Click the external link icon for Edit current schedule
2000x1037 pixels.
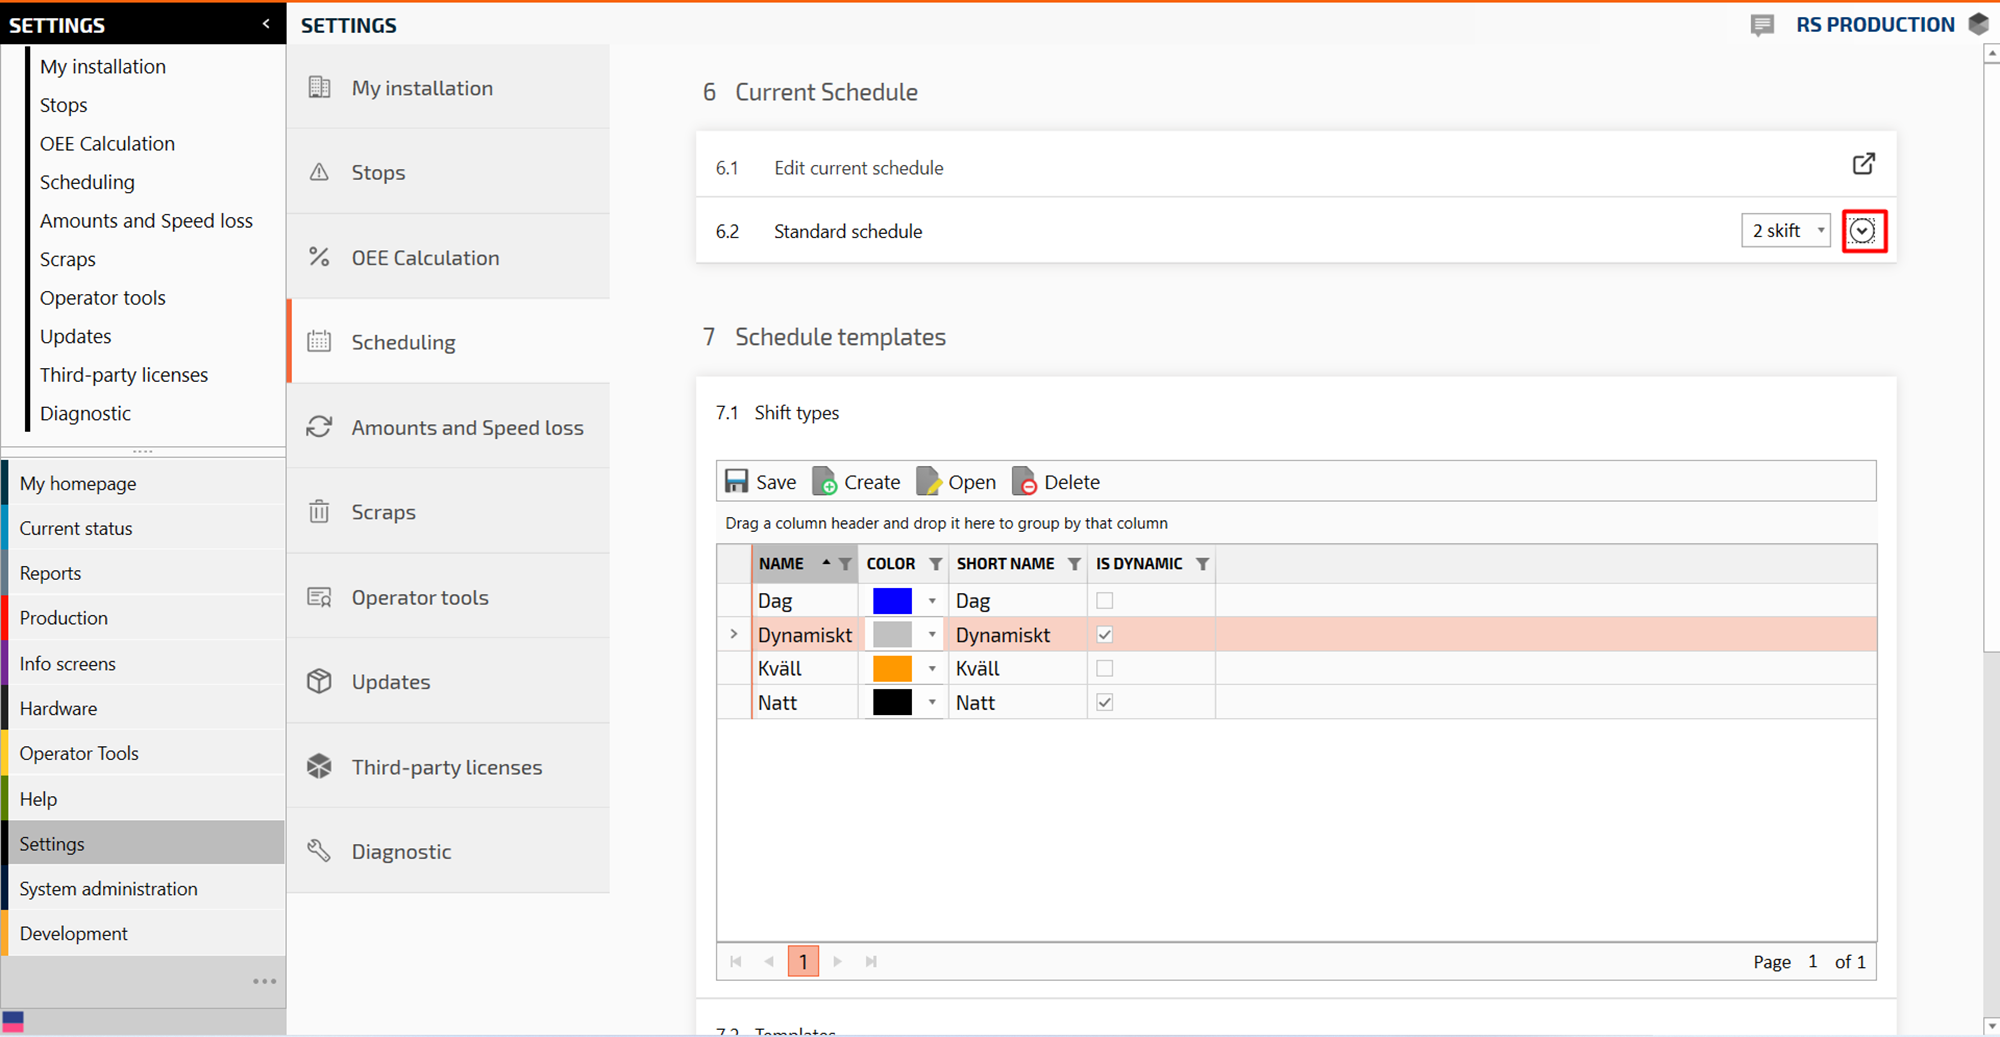coord(1863,164)
